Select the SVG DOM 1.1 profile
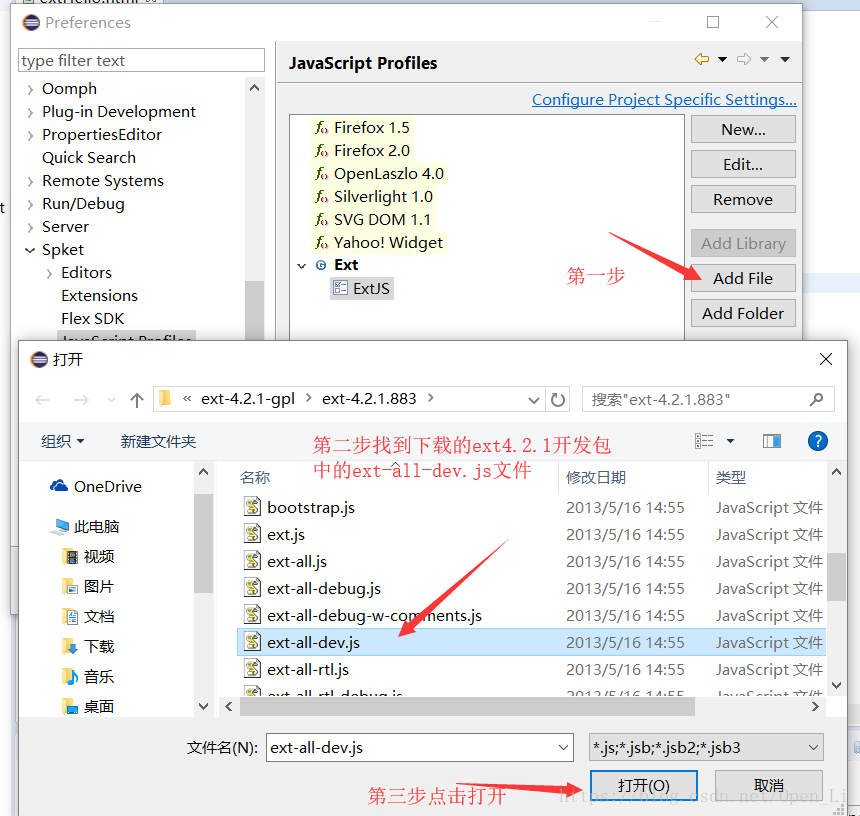Screen dimensions: 860x816 pyautogui.click(x=372, y=219)
